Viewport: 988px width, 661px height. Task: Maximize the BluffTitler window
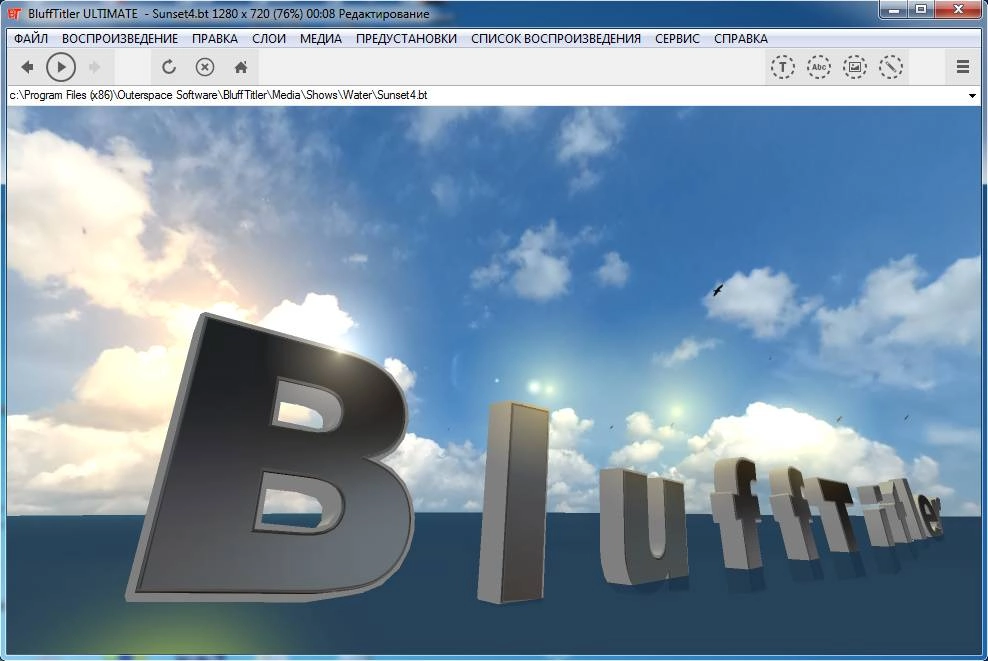pyautogui.click(x=921, y=9)
